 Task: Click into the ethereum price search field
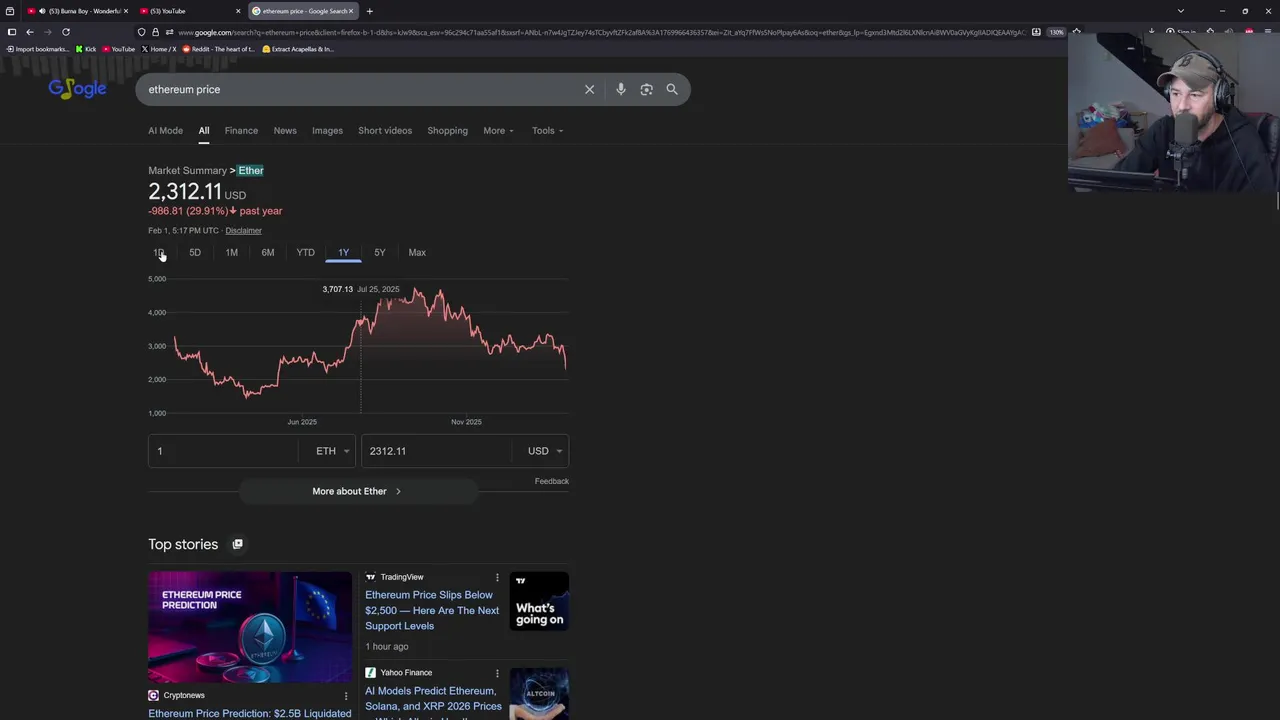pyautogui.click(x=360, y=89)
